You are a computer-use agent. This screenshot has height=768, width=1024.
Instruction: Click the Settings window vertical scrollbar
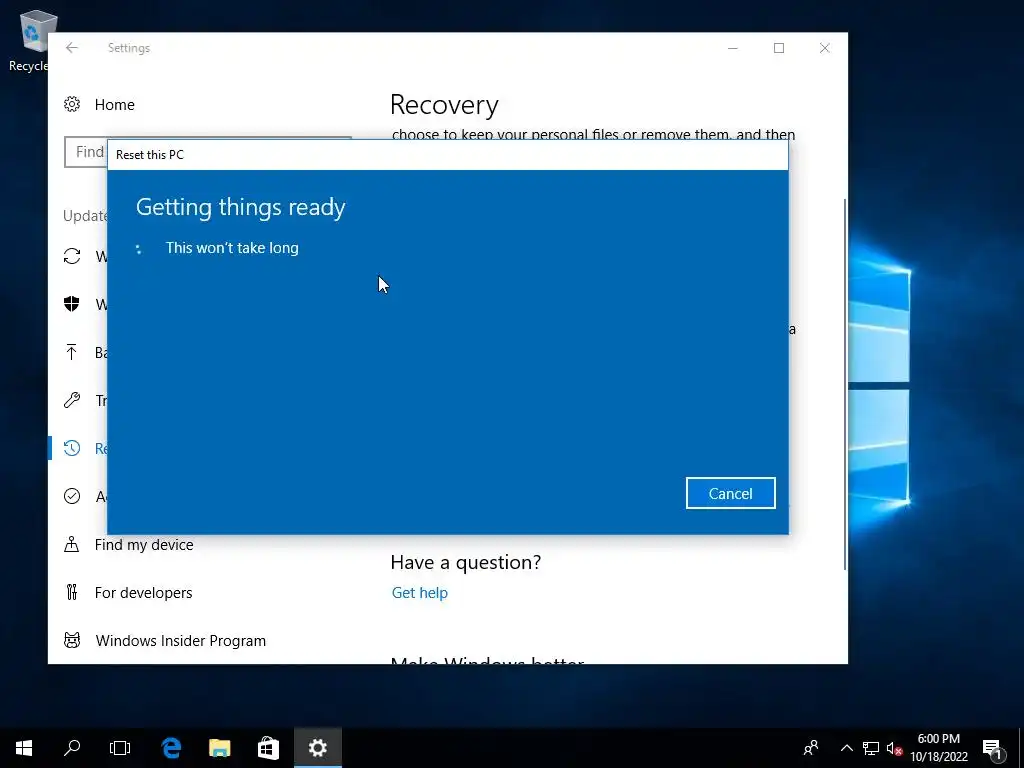click(845, 384)
